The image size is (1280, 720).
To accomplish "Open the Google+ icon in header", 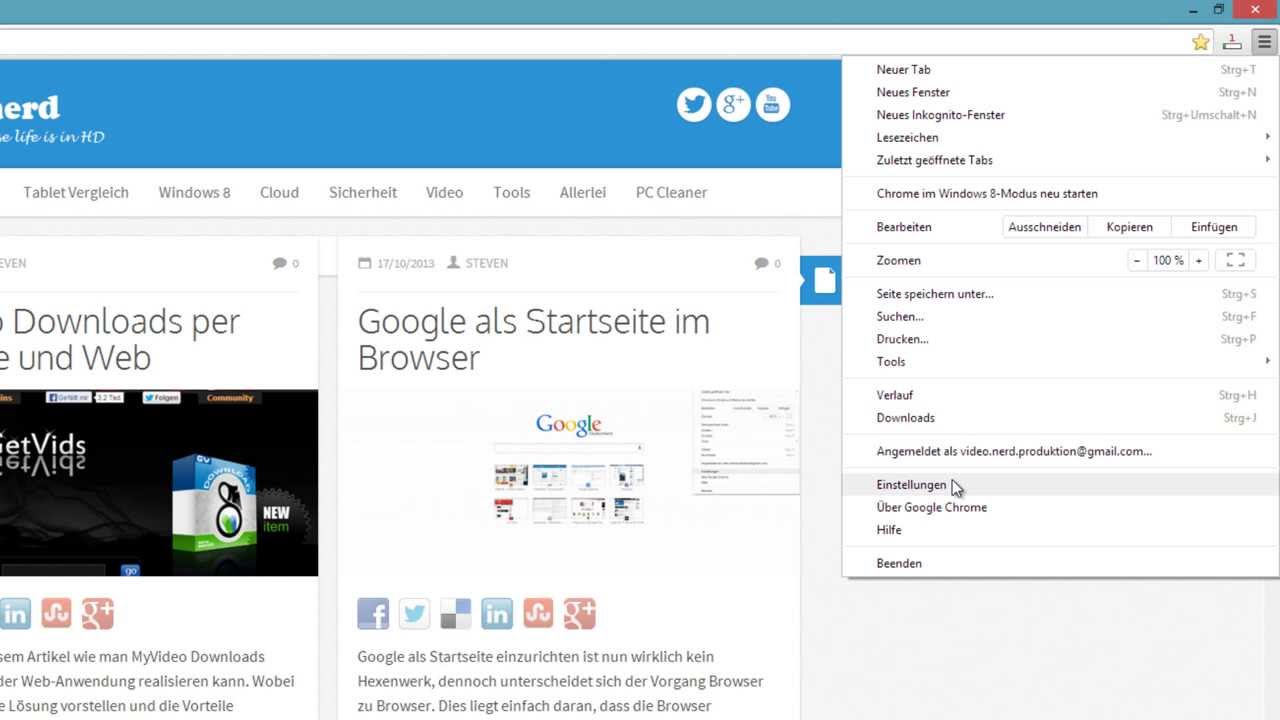I will pyautogui.click(x=733, y=104).
